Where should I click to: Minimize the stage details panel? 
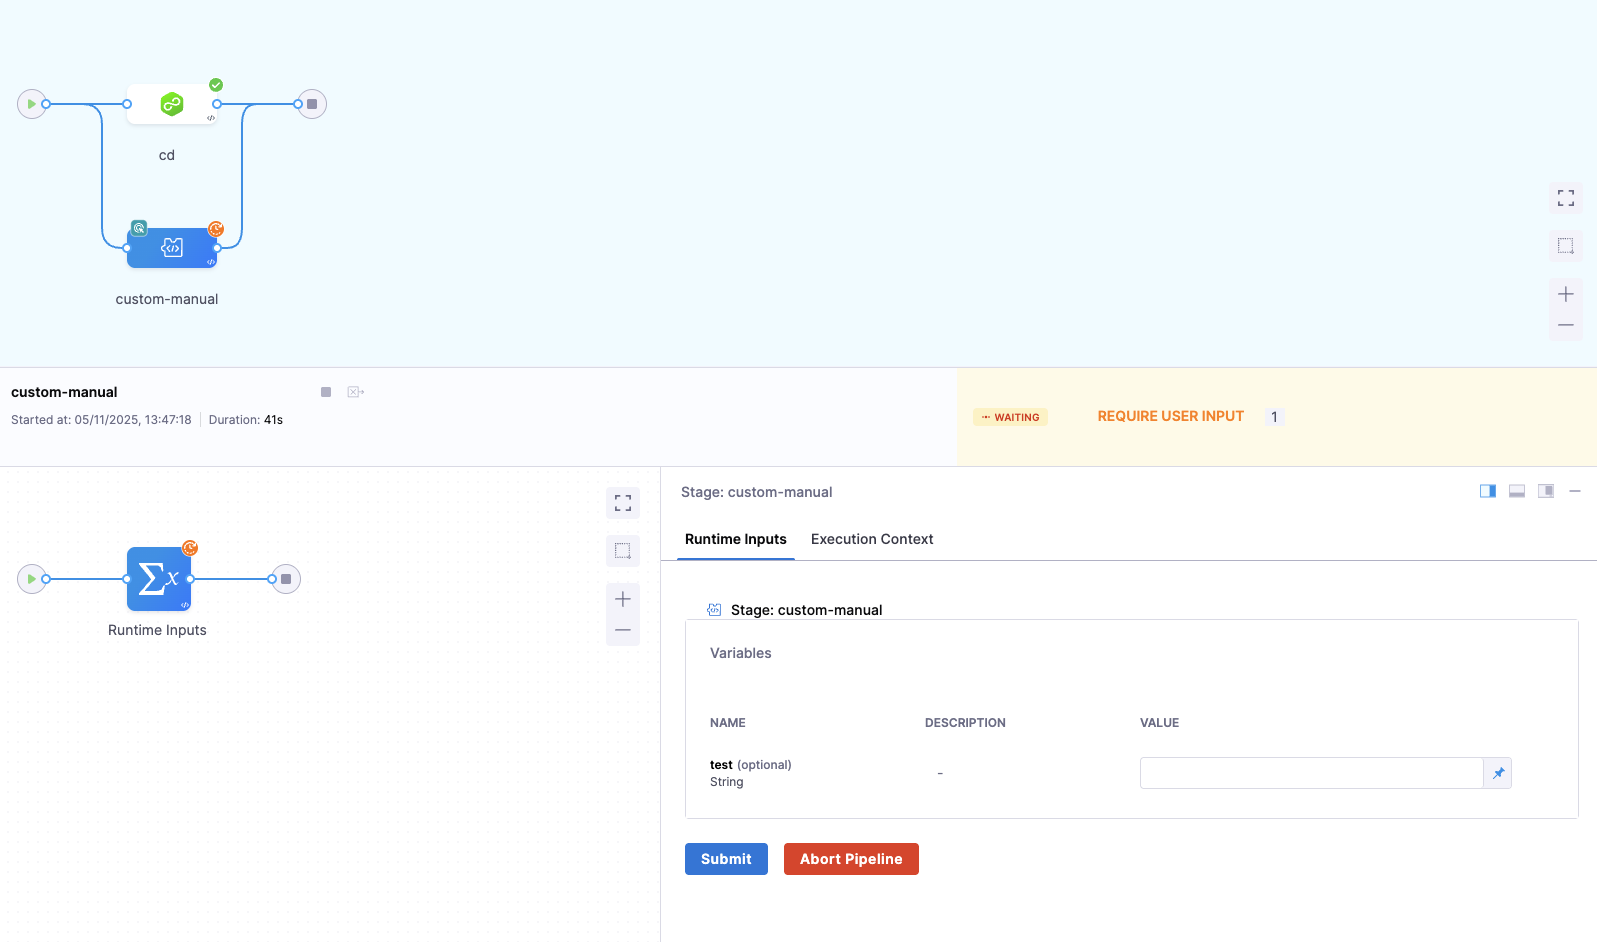pyautogui.click(x=1575, y=491)
